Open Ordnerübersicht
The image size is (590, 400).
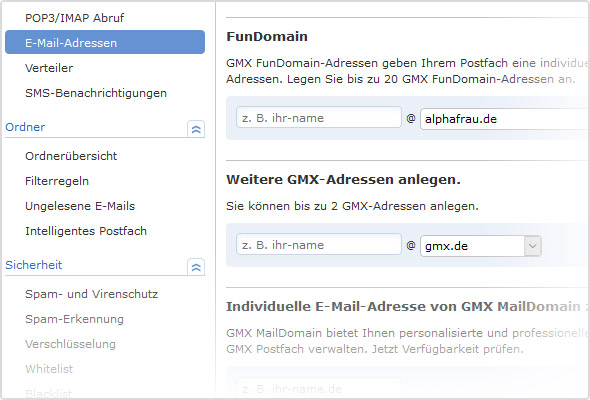point(71,156)
